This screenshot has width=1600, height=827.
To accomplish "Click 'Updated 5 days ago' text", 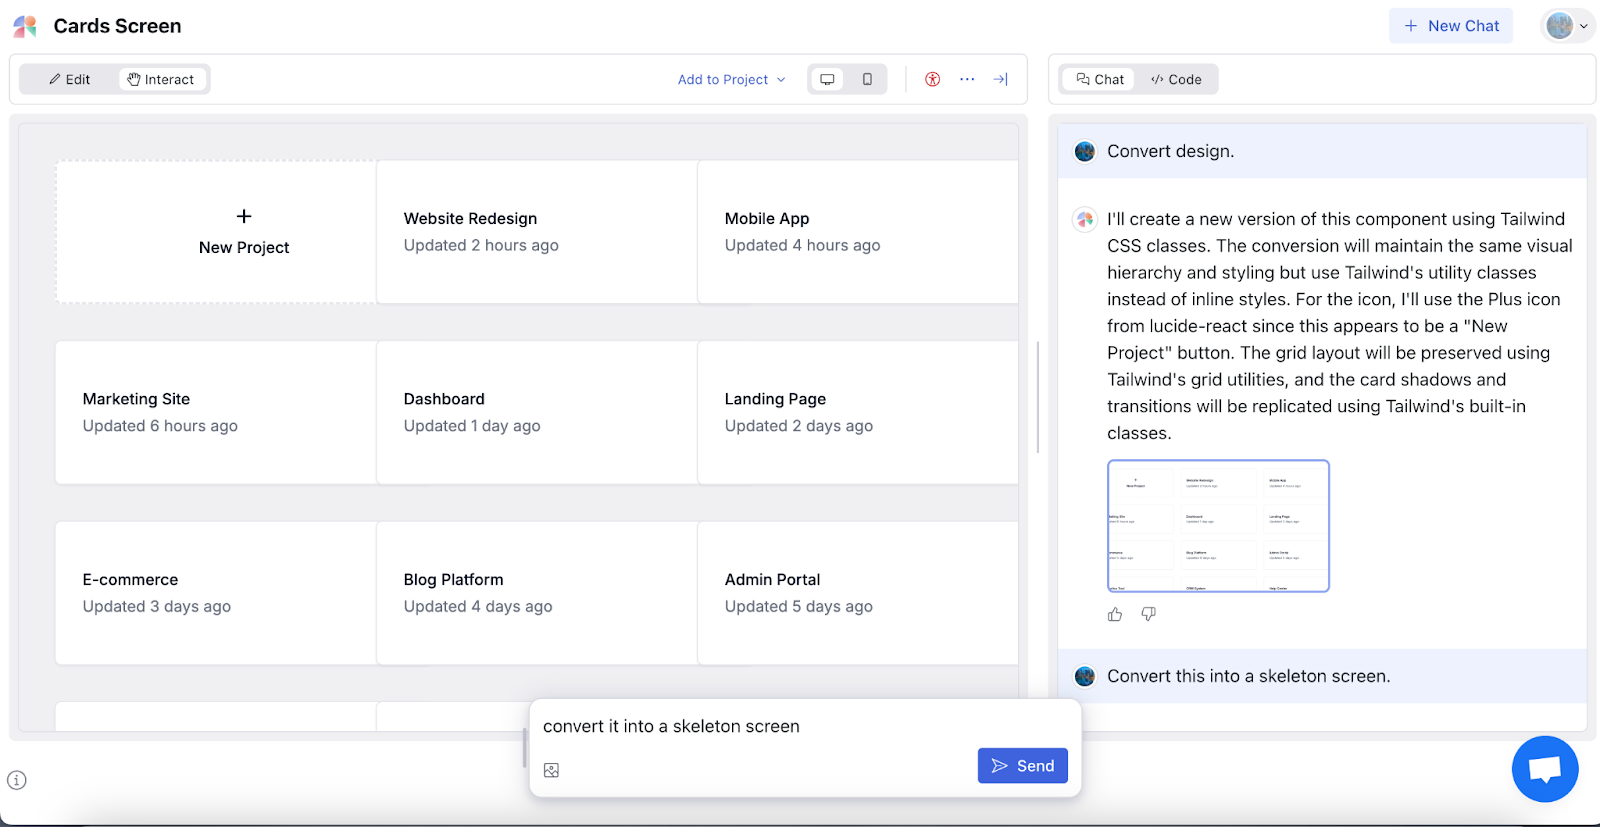I will coord(798,606).
